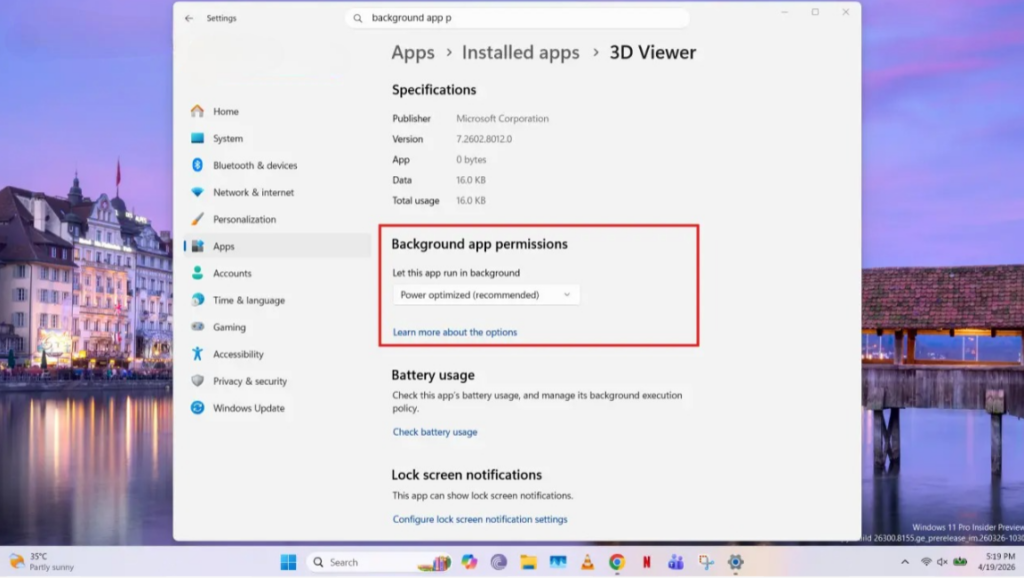Click the battery icon in system tray
The height and width of the screenshot is (578, 1024).
[960, 562]
